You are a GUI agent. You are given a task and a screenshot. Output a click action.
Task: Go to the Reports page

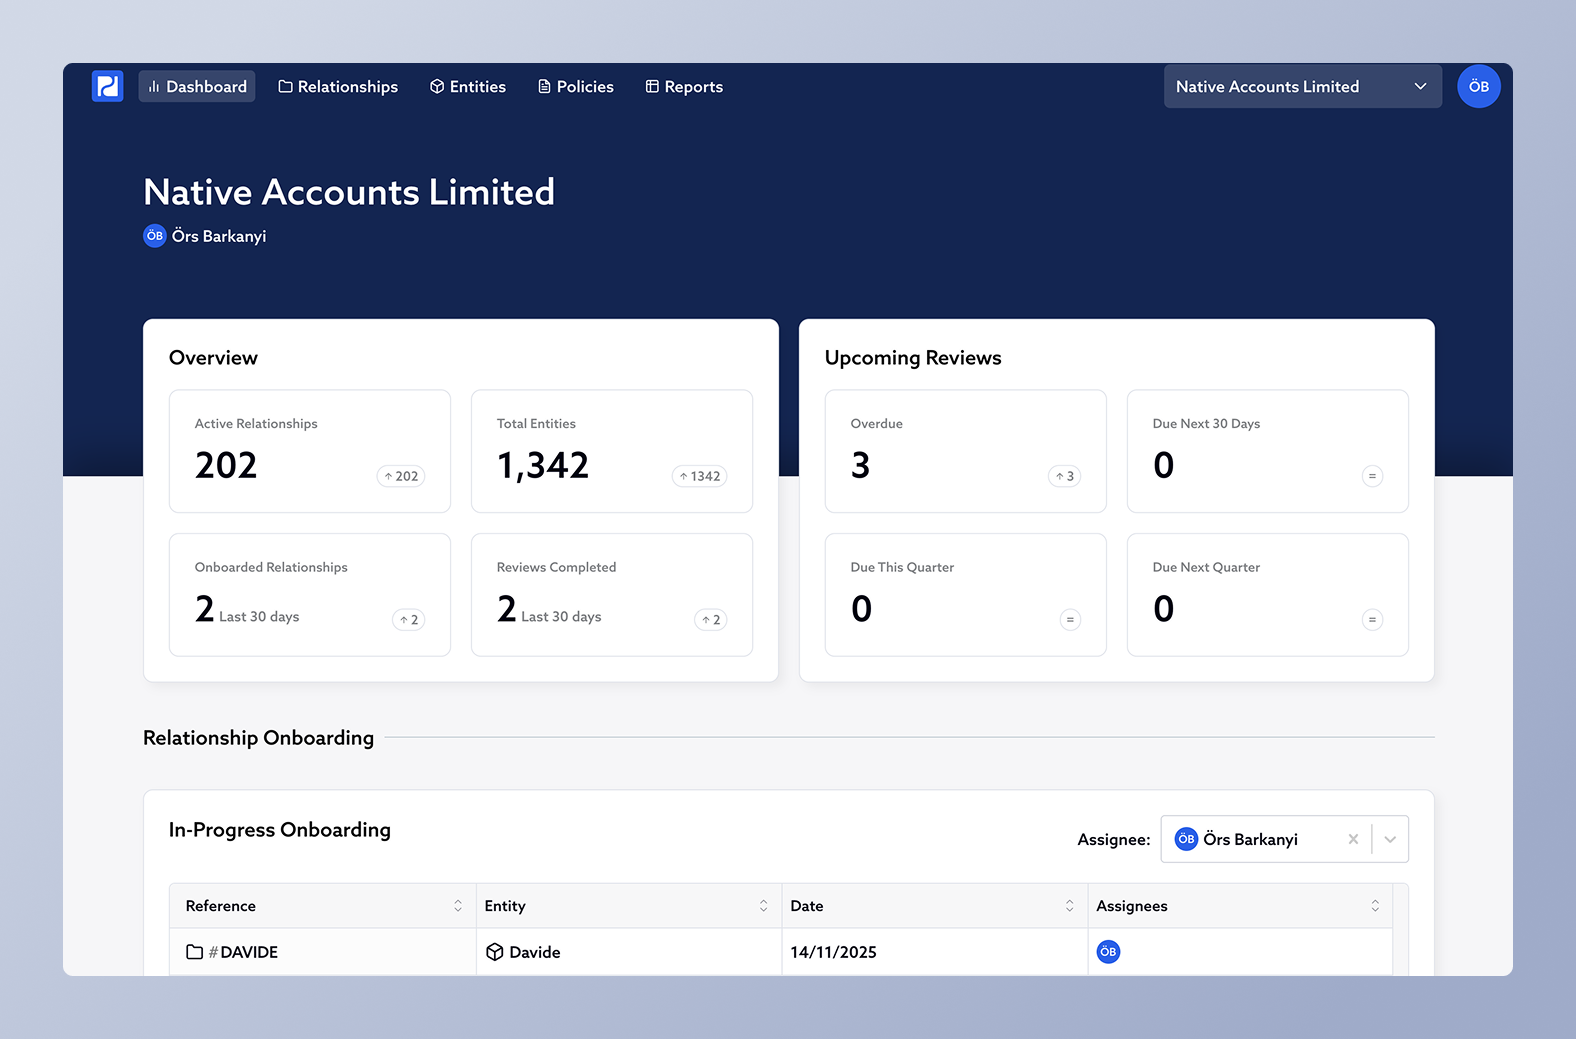point(684,86)
